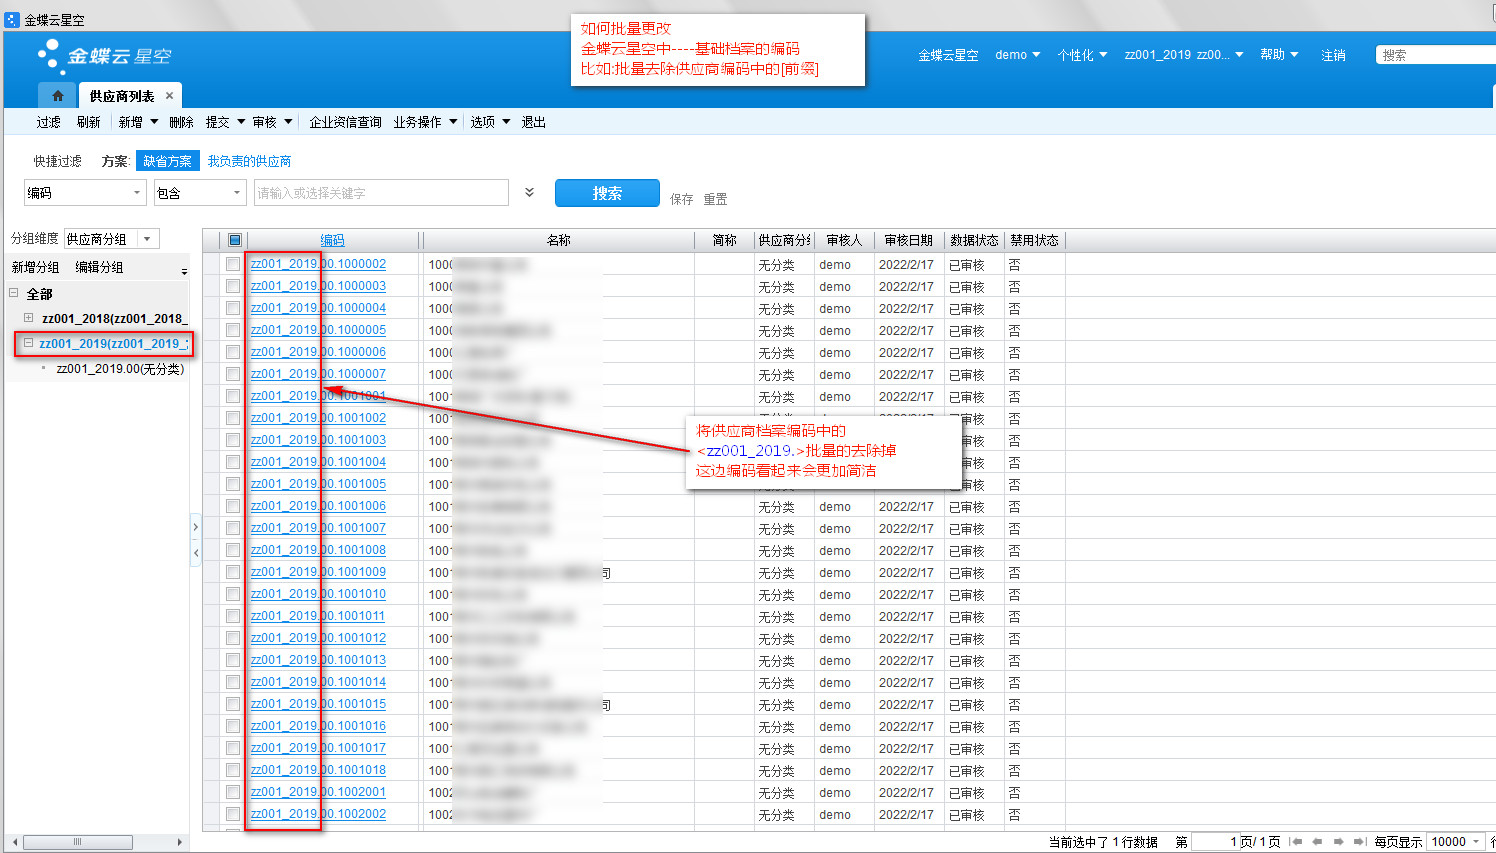1496x853 pixels.
Task: Open the 编码 filter field dropdown
Action: click(x=137, y=193)
